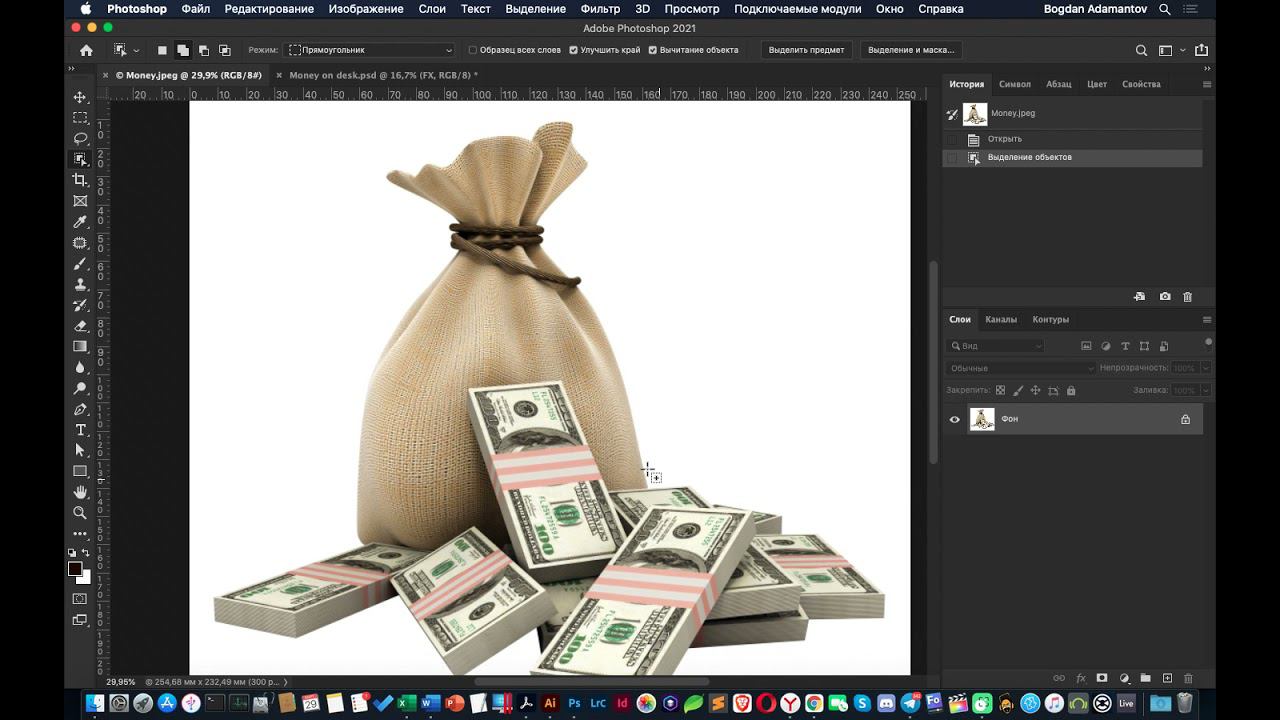Image resolution: width=1280 pixels, height=720 pixels.
Task: Select the Hand tool
Action: coord(80,492)
